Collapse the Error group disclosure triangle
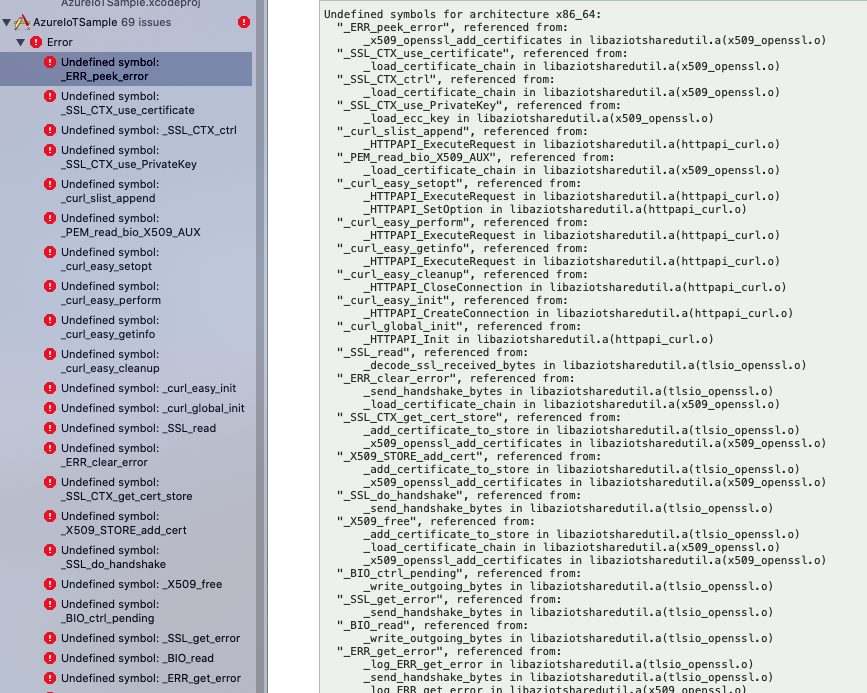Image resolution: width=867 pixels, height=693 pixels. tap(18, 41)
